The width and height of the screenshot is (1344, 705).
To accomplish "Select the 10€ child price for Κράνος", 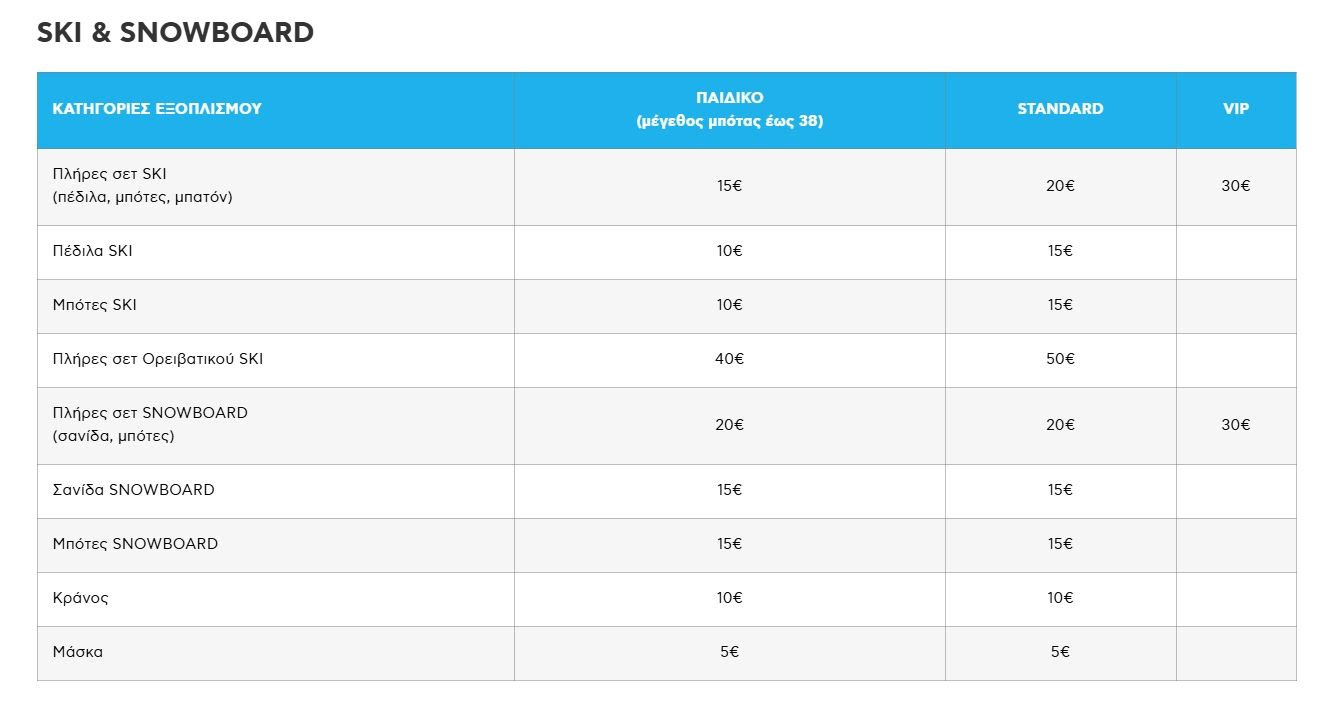I will coord(730,598).
